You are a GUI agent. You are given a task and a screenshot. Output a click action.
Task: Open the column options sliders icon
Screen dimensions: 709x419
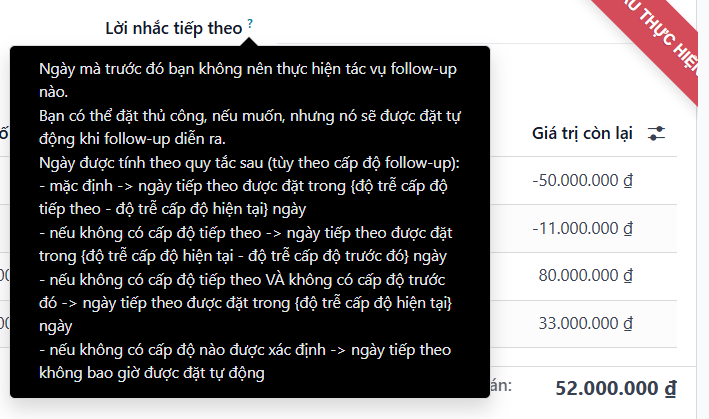tap(656, 134)
